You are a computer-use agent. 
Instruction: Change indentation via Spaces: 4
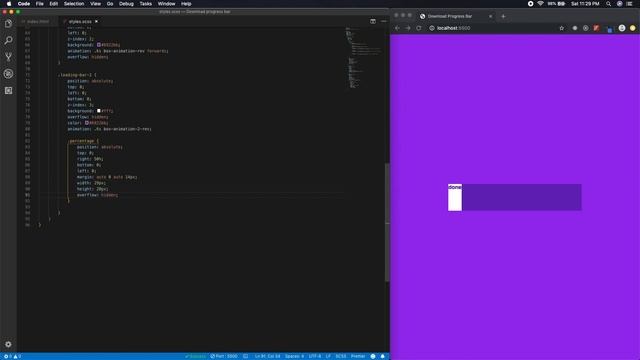(294, 356)
